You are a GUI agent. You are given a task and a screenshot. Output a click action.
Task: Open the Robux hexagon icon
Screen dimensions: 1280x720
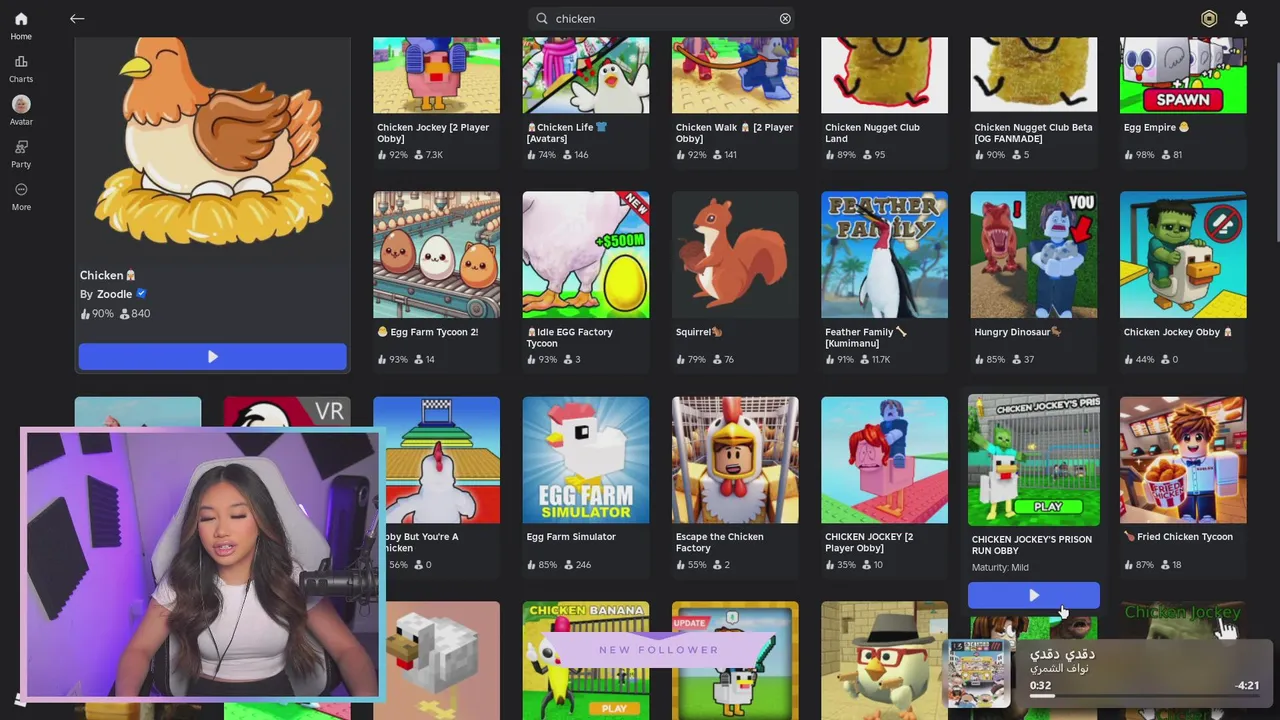click(1209, 18)
